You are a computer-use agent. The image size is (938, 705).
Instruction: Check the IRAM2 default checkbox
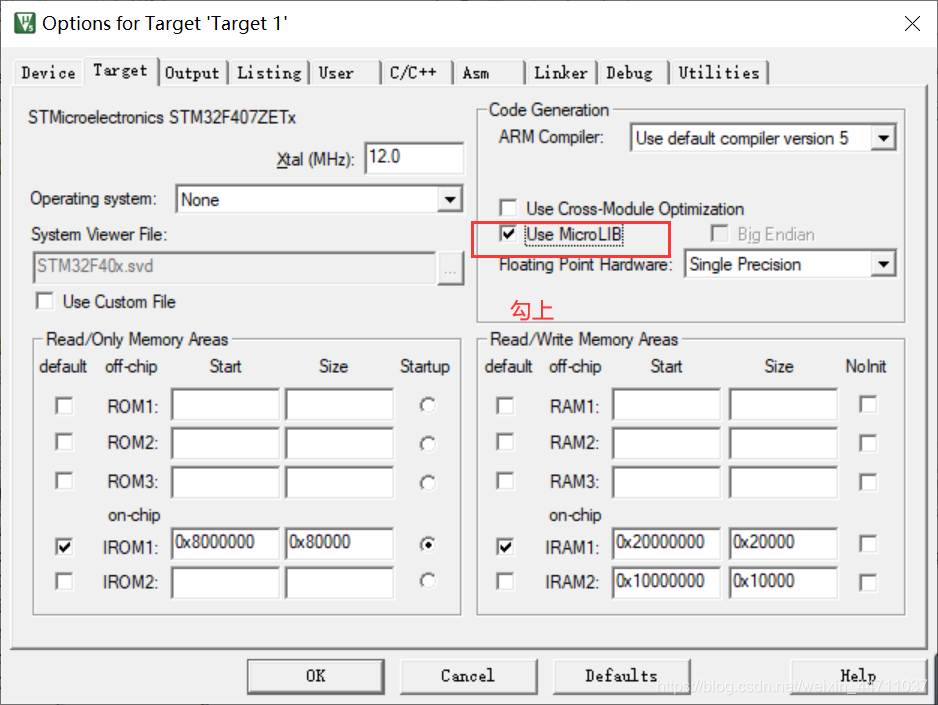[x=505, y=581]
